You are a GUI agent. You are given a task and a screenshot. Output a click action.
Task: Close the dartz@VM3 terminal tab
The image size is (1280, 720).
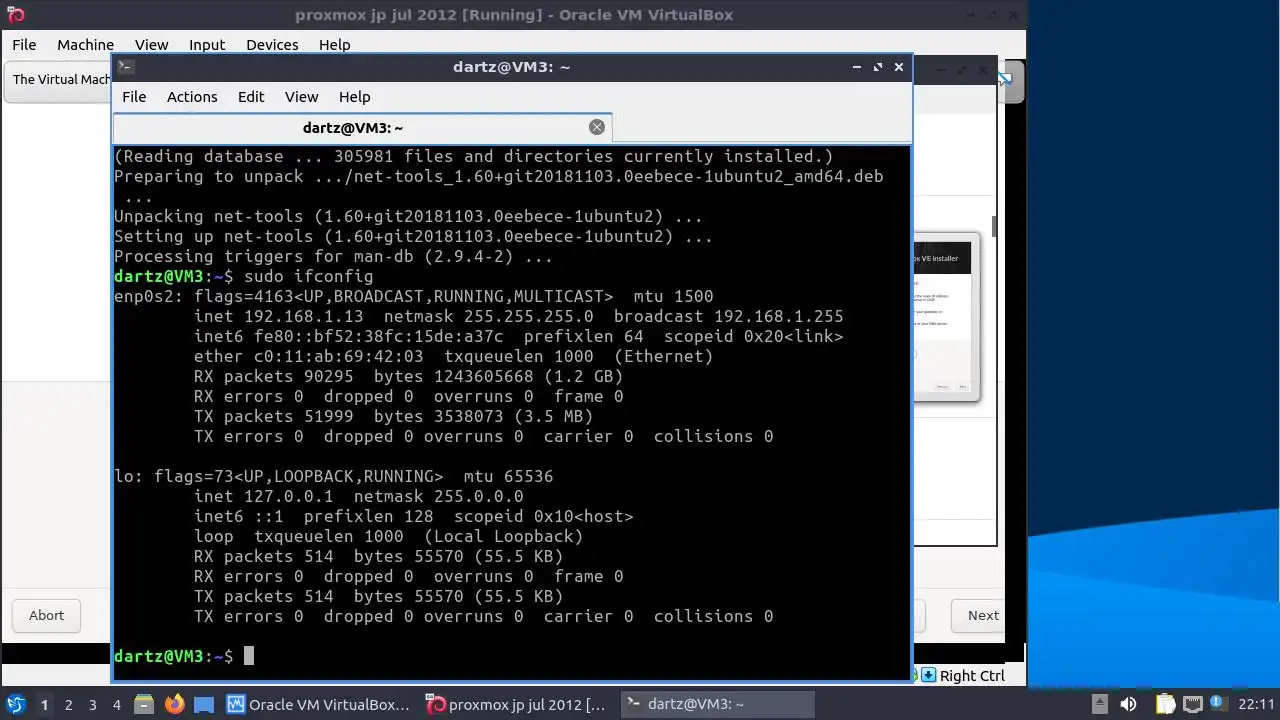[x=597, y=127]
